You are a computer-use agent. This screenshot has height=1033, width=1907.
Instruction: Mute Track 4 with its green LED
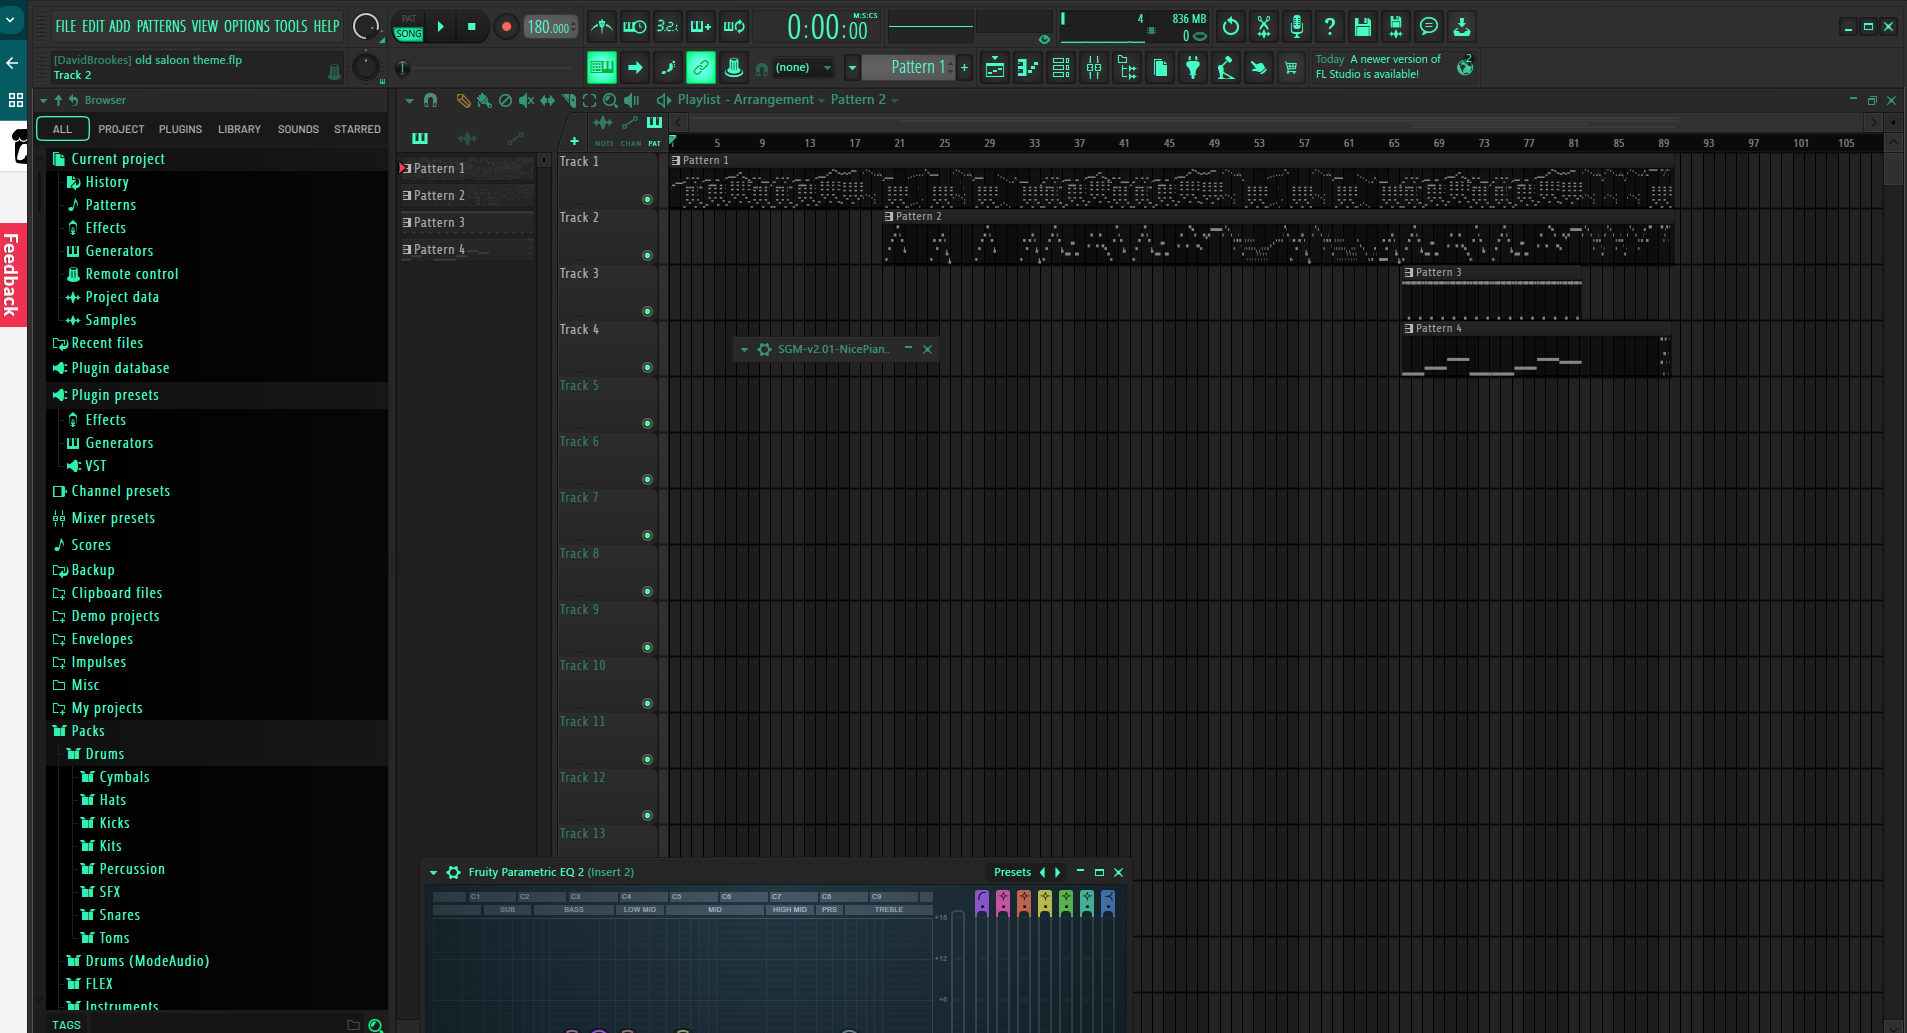click(647, 368)
